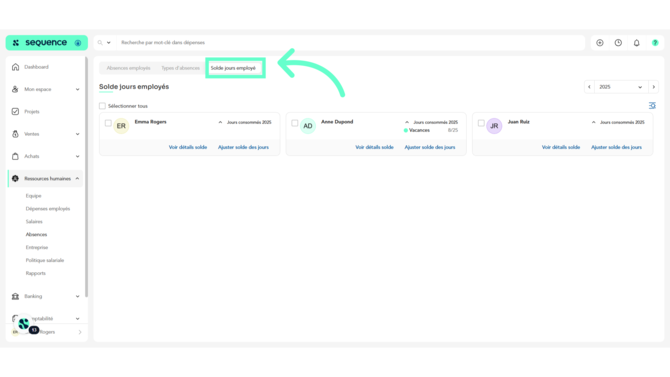Collapse the Ressources humaines section

77,178
